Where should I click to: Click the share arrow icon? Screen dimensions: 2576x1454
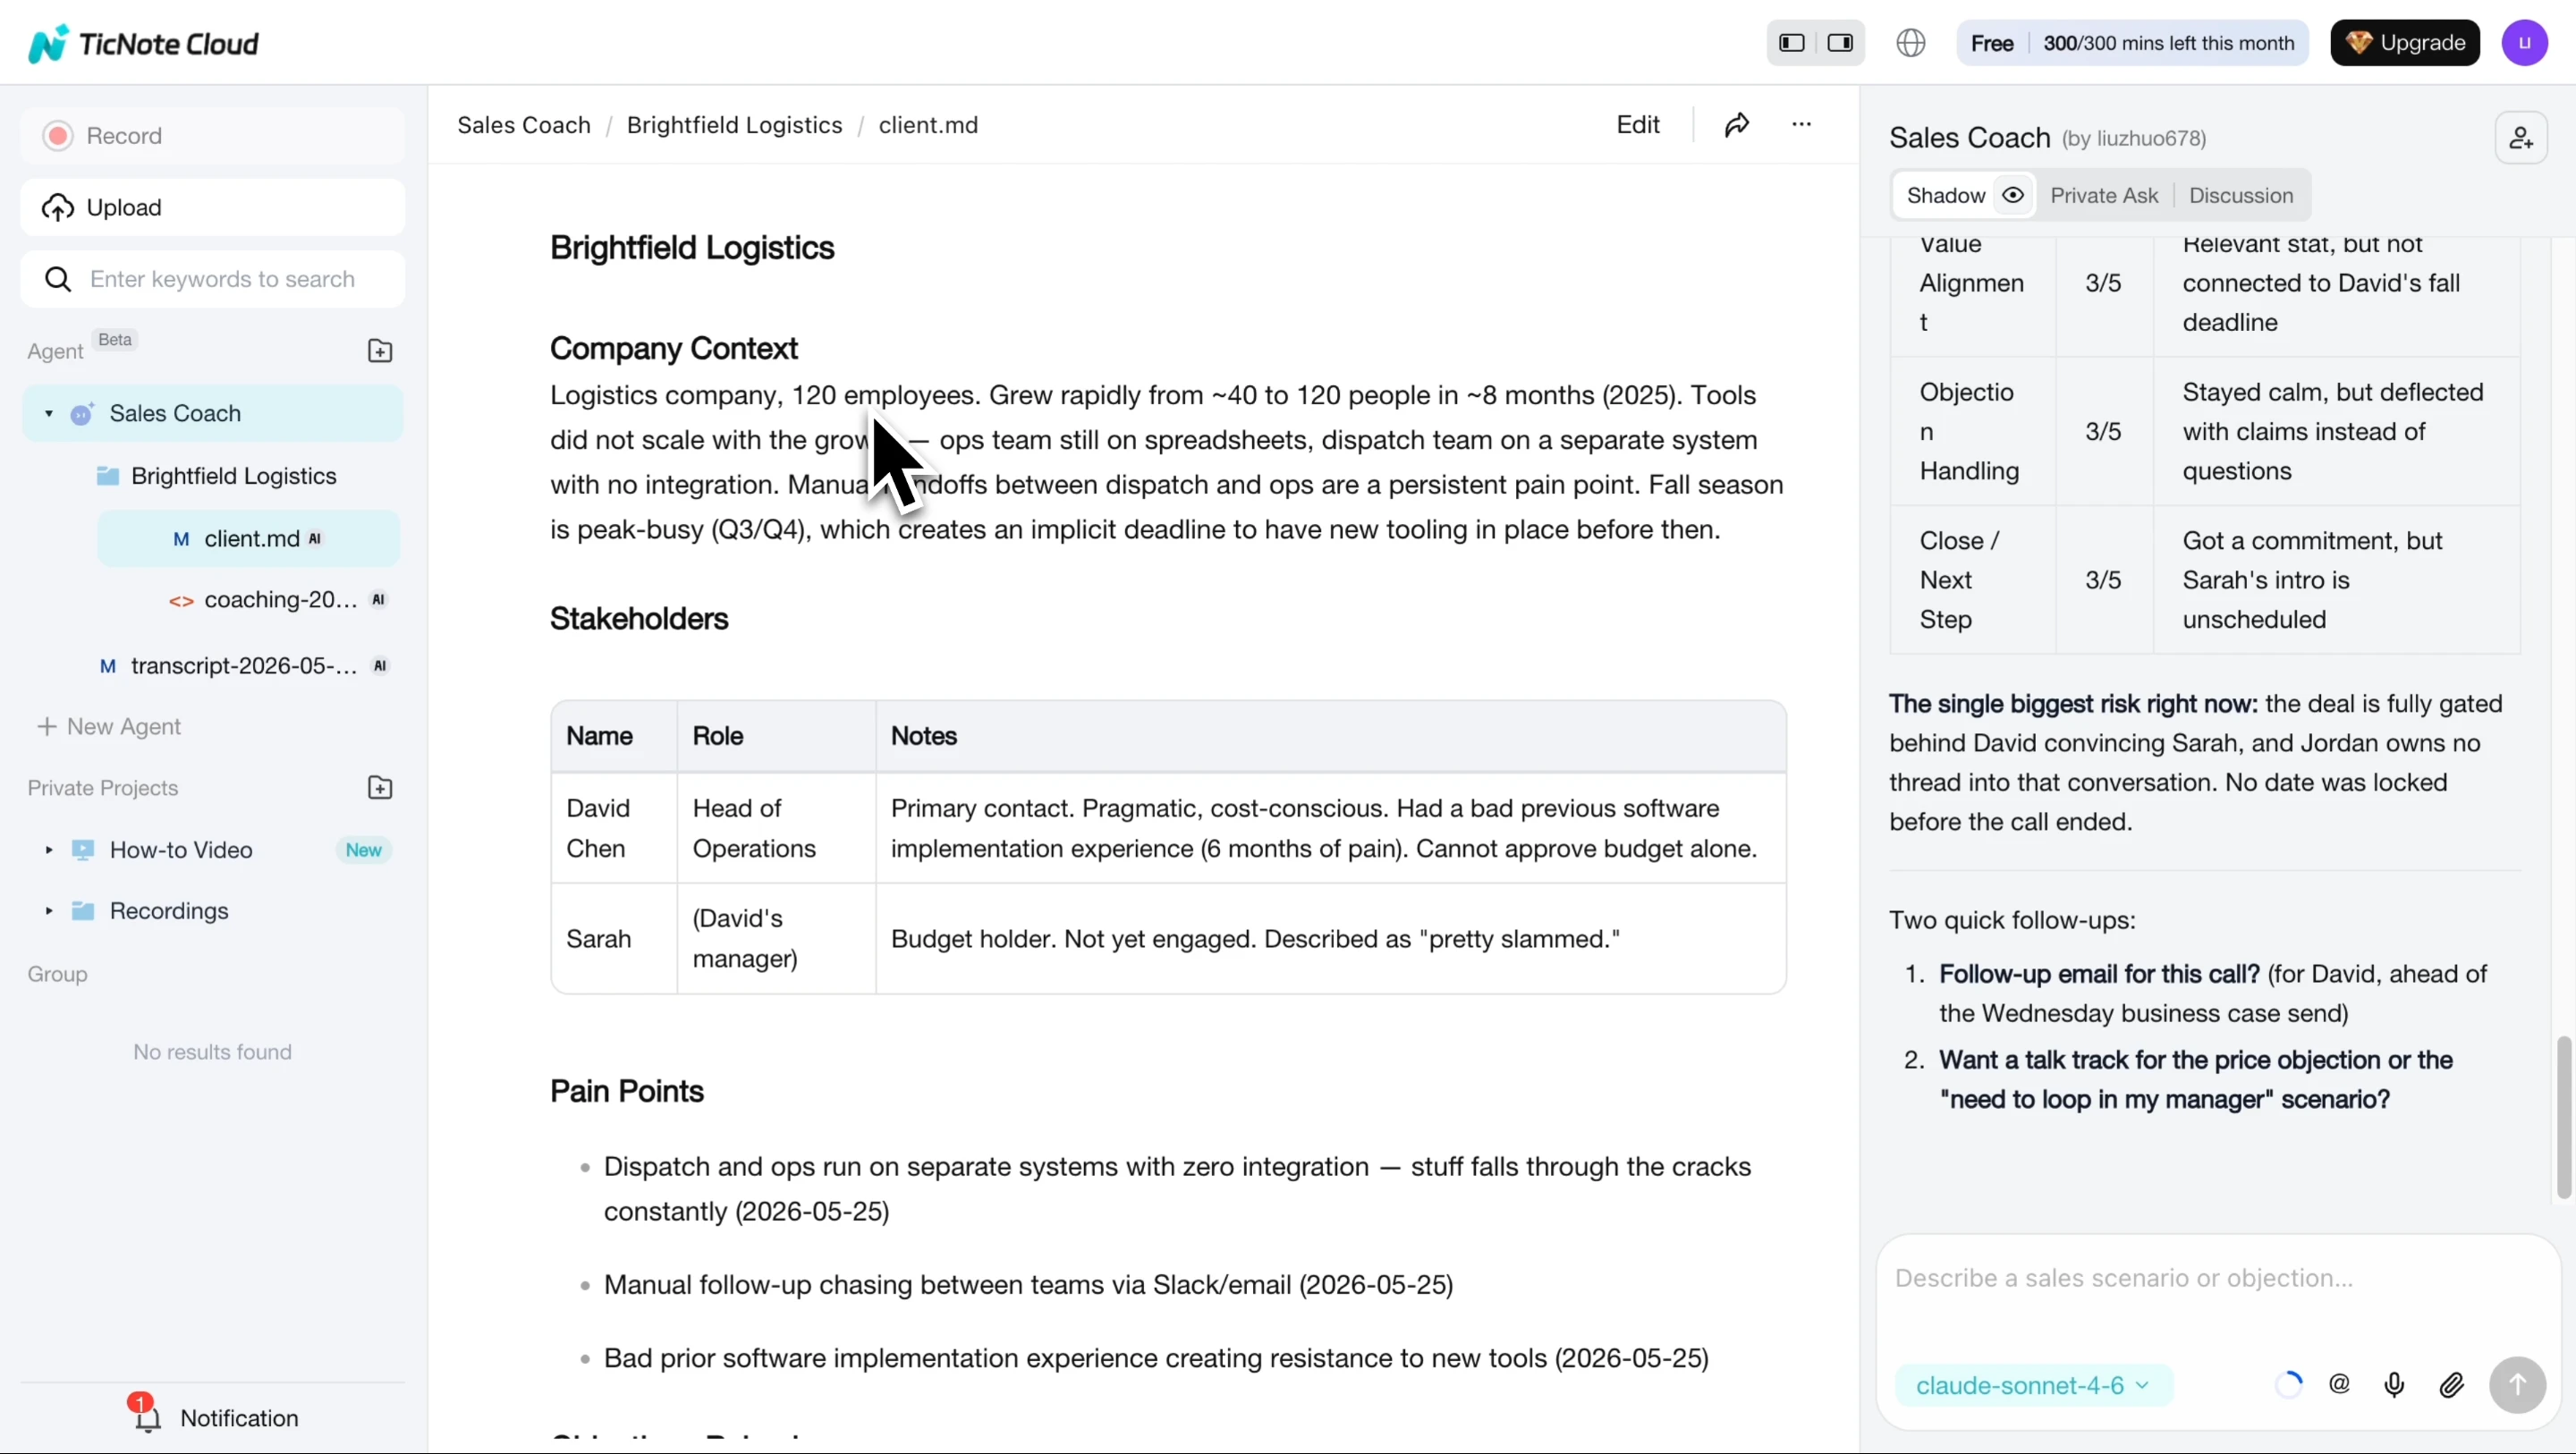click(x=1737, y=124)
